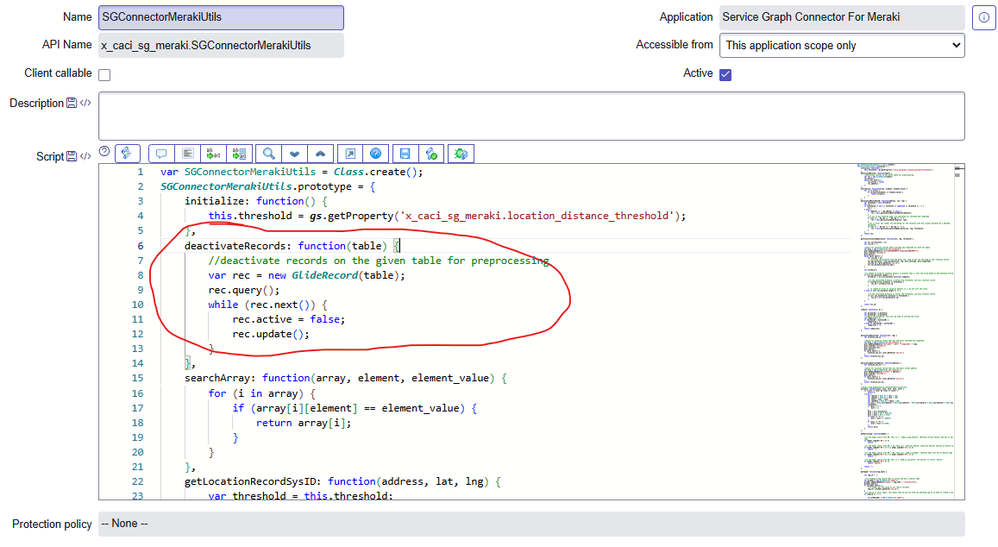Open the script debugger bug icon
Viewport: 998px width, 547px height.
[460, 153]
